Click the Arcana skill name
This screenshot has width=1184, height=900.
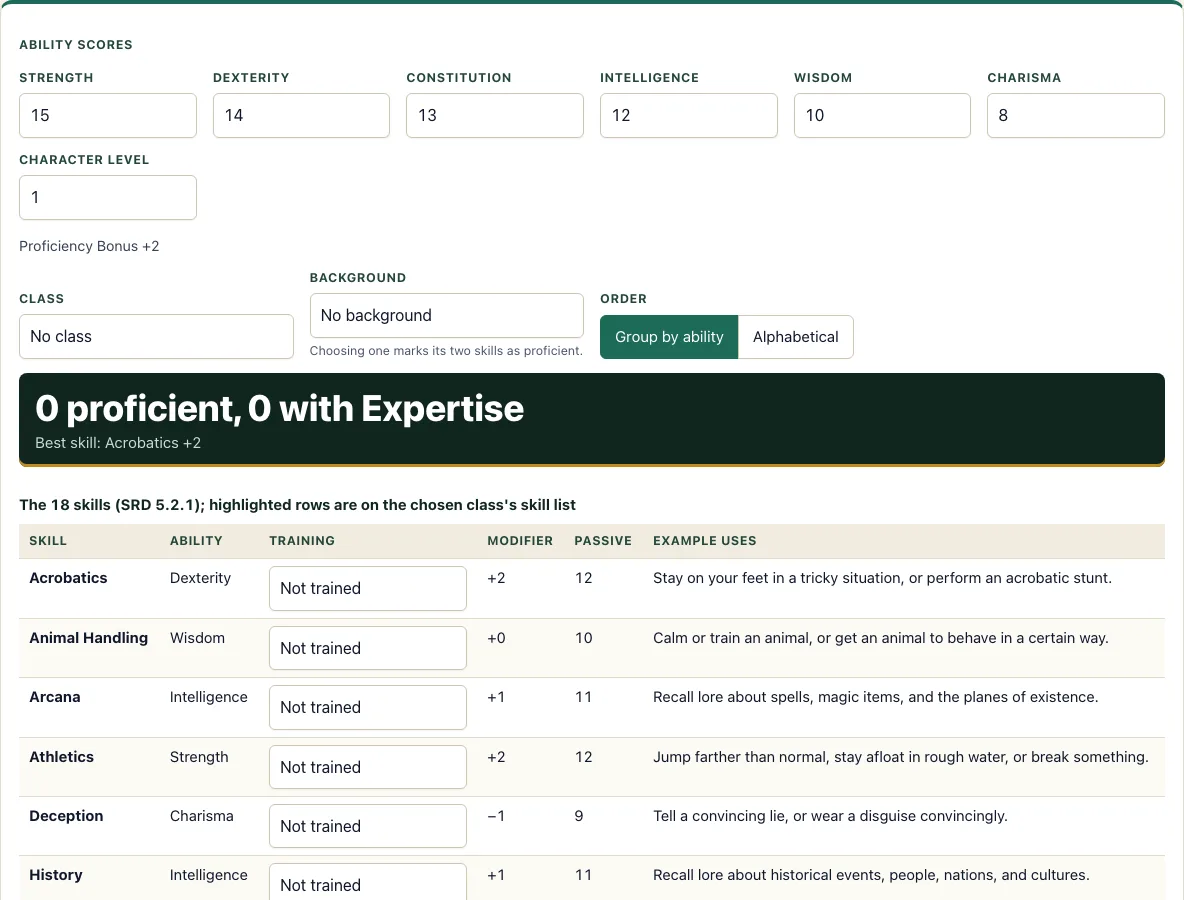click(x=55, y=697)
